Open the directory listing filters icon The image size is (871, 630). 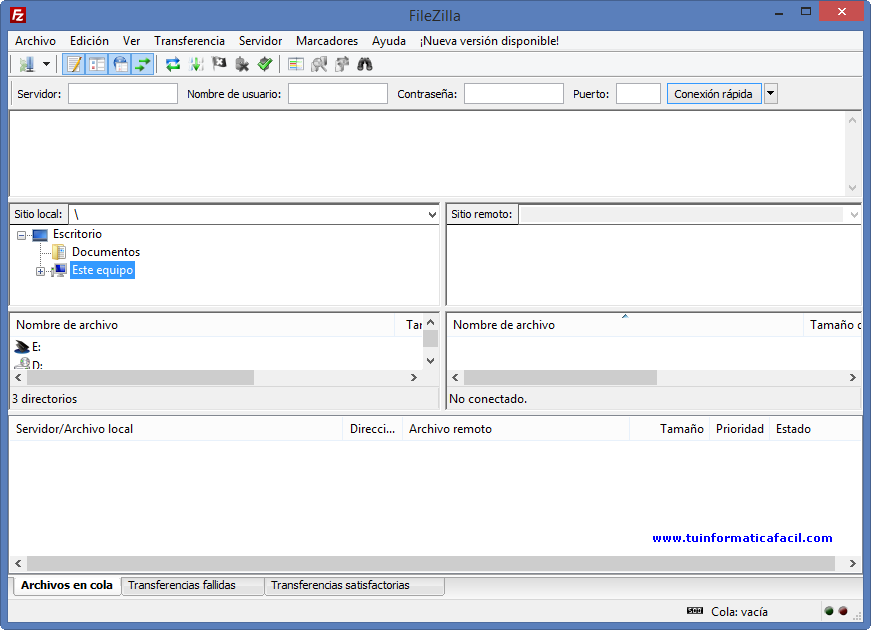point(296,64)
